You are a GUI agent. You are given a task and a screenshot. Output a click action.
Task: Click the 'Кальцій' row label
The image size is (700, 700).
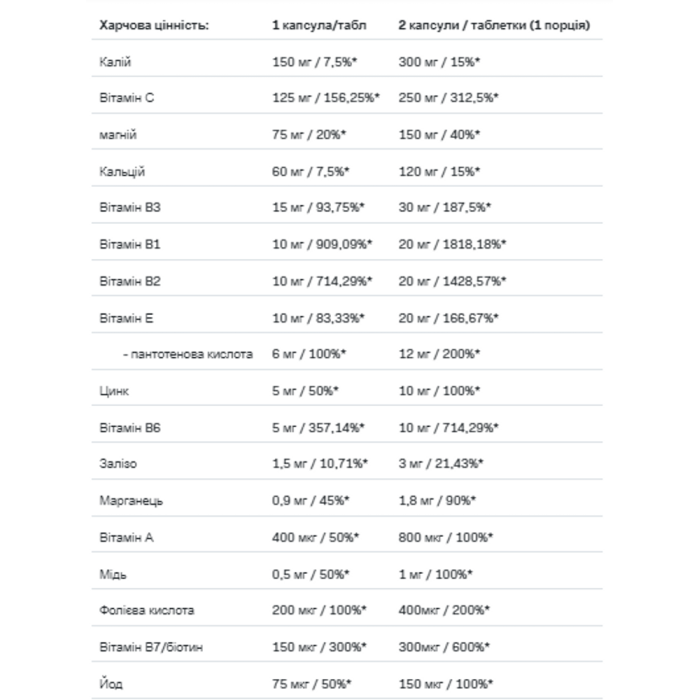122,172
